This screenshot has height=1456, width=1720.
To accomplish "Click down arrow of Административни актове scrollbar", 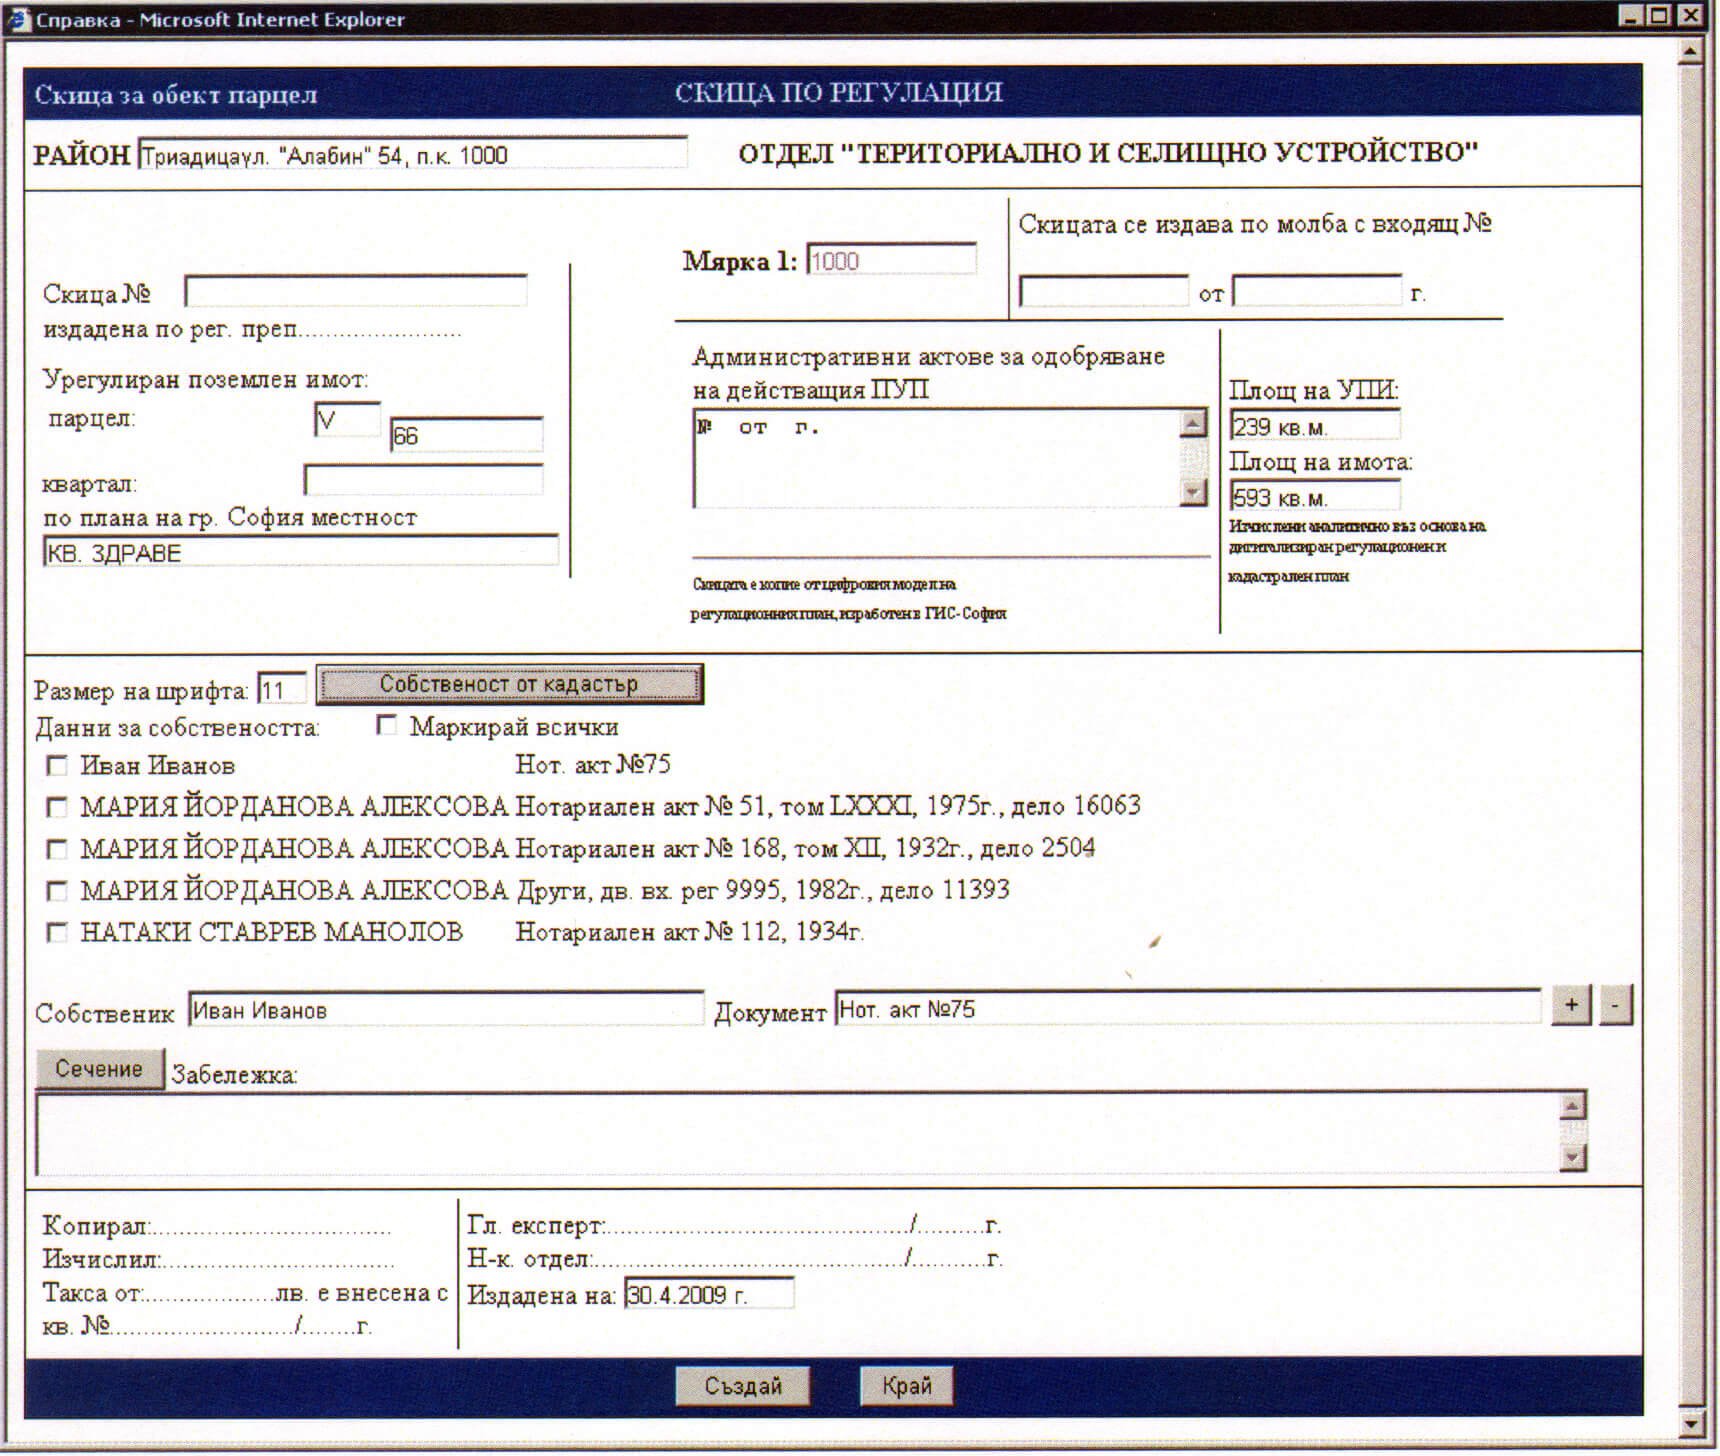I will click(x=1193, y=492).
